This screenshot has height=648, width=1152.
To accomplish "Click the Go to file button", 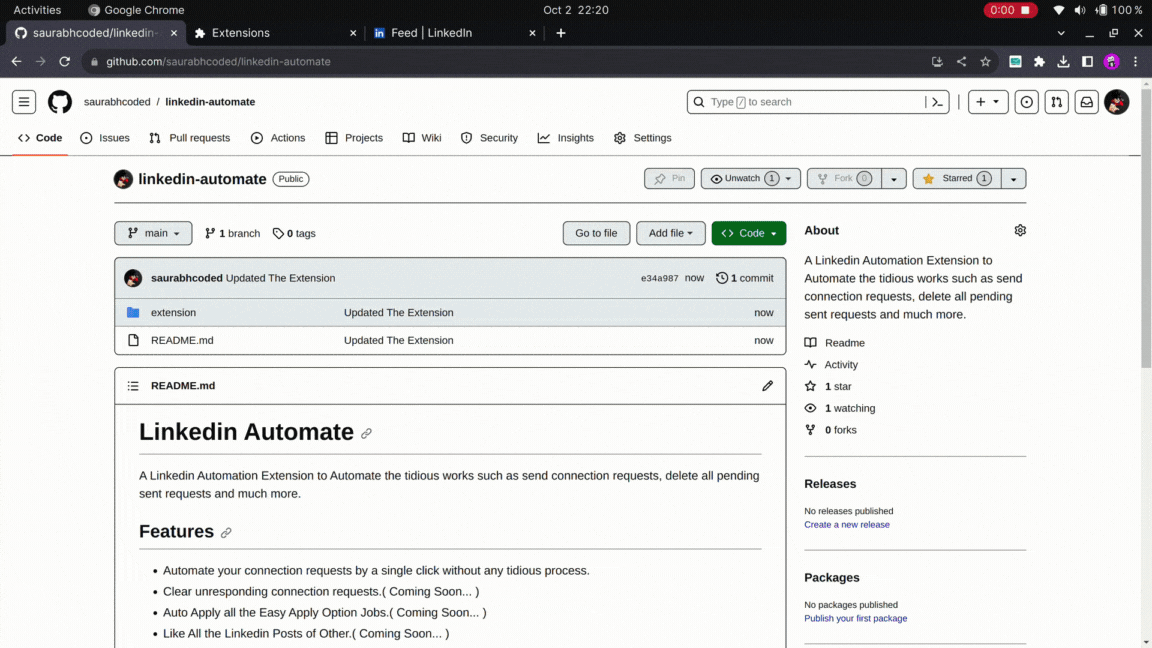I will click(596, 233).
